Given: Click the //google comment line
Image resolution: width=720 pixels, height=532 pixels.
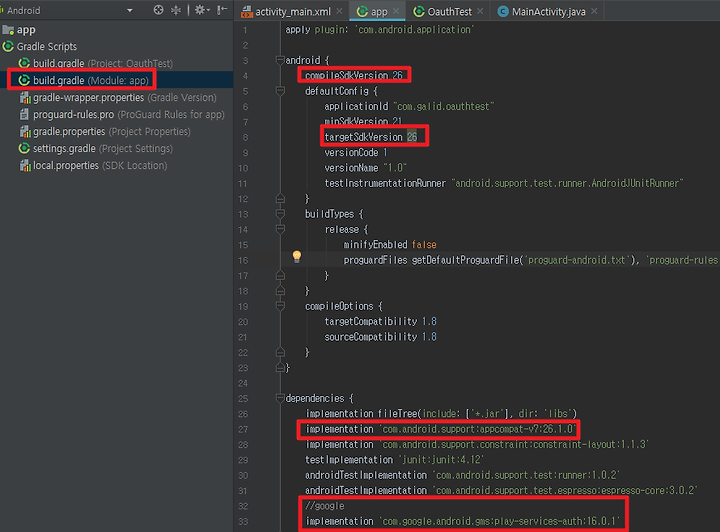Looking at the screenshot, I should point(325,506).
